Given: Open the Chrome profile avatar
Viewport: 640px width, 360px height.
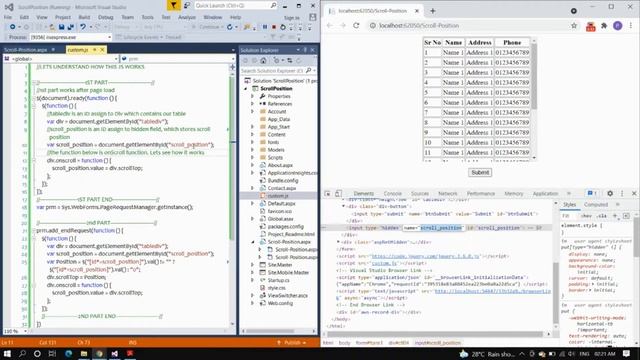Looking at the screenshot, I should tap(618, 26).
